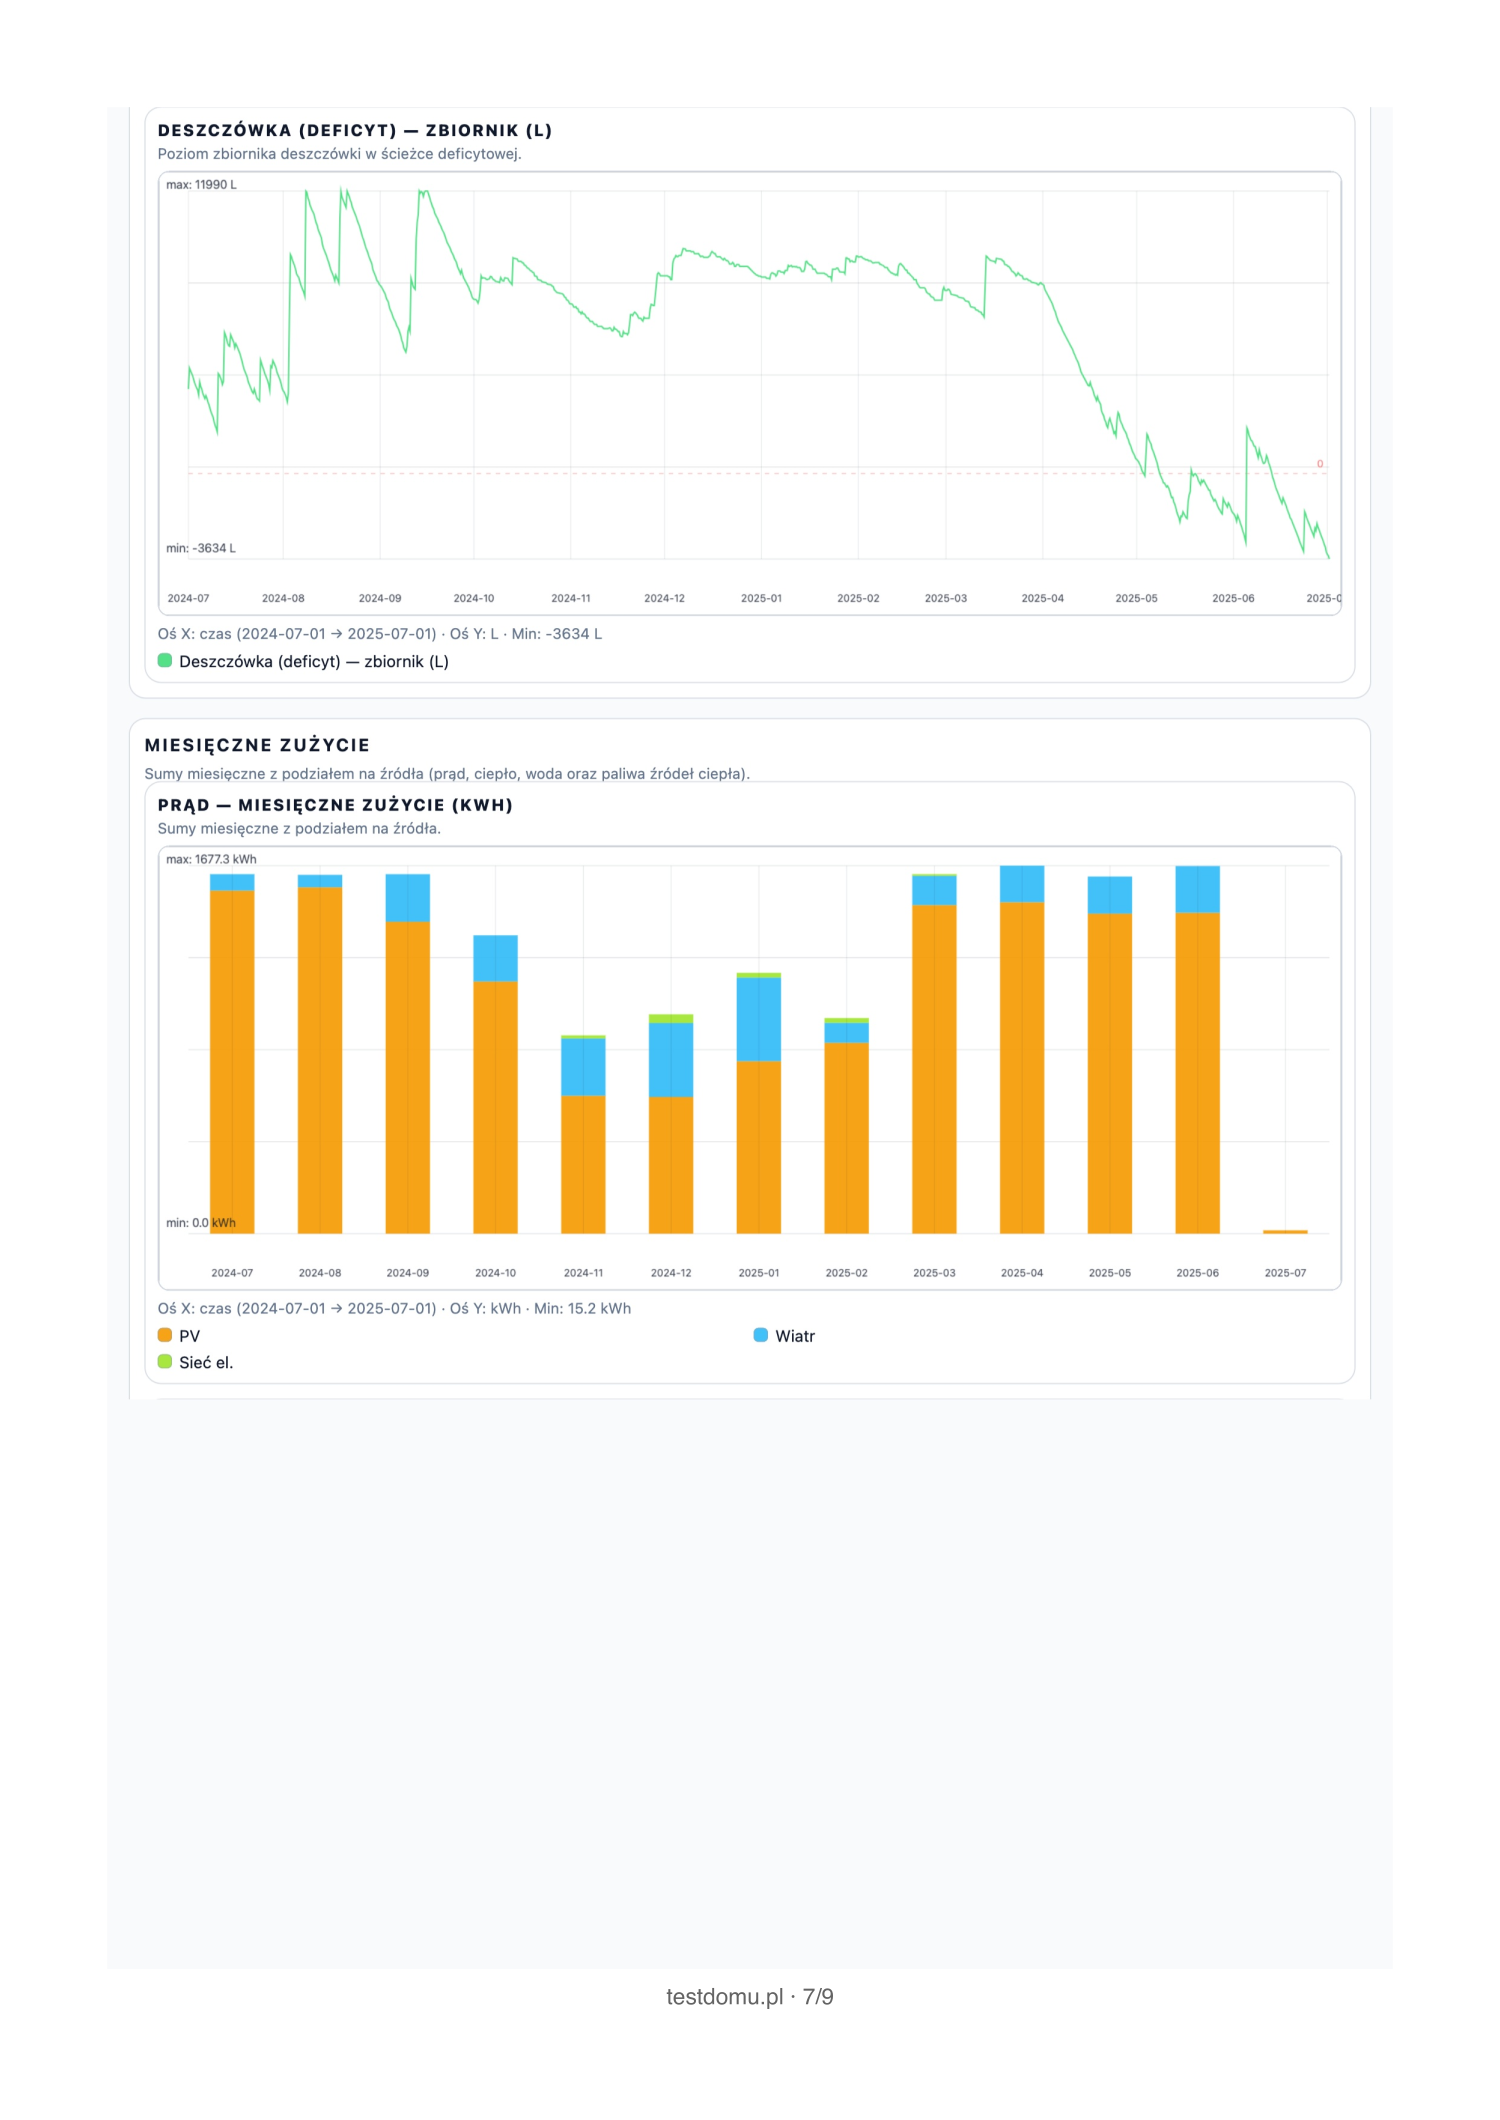This screenshot has height=2120, width=1500.
Task: Select the orange PV segment of the 2024-07 bar
Action: point(232,1060)
